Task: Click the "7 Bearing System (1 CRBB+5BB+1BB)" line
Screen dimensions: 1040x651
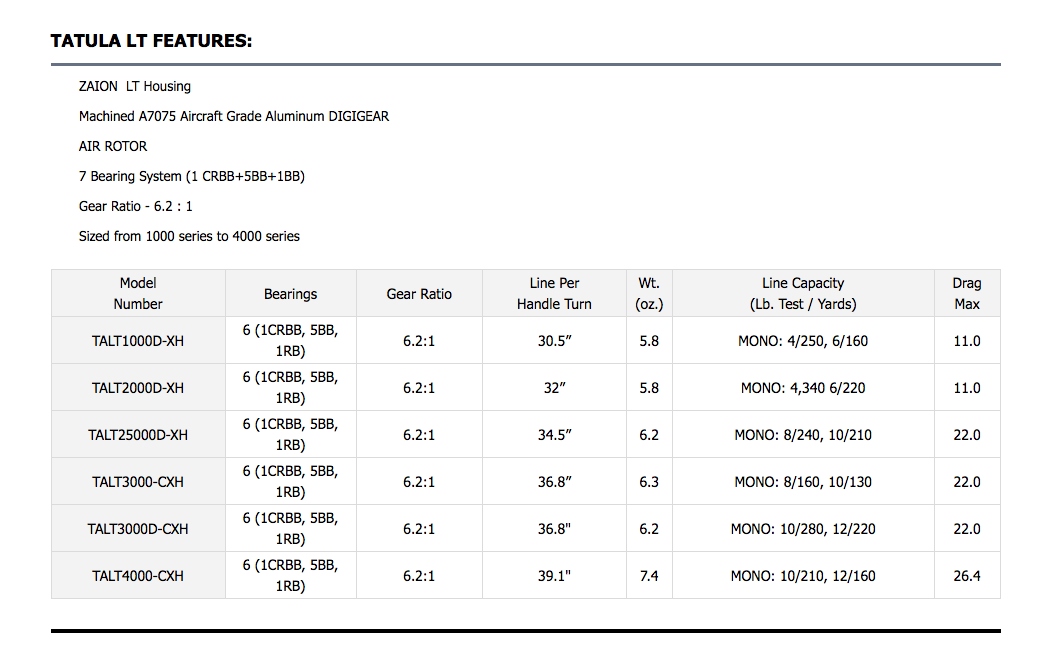Action: tap(192, 176)
